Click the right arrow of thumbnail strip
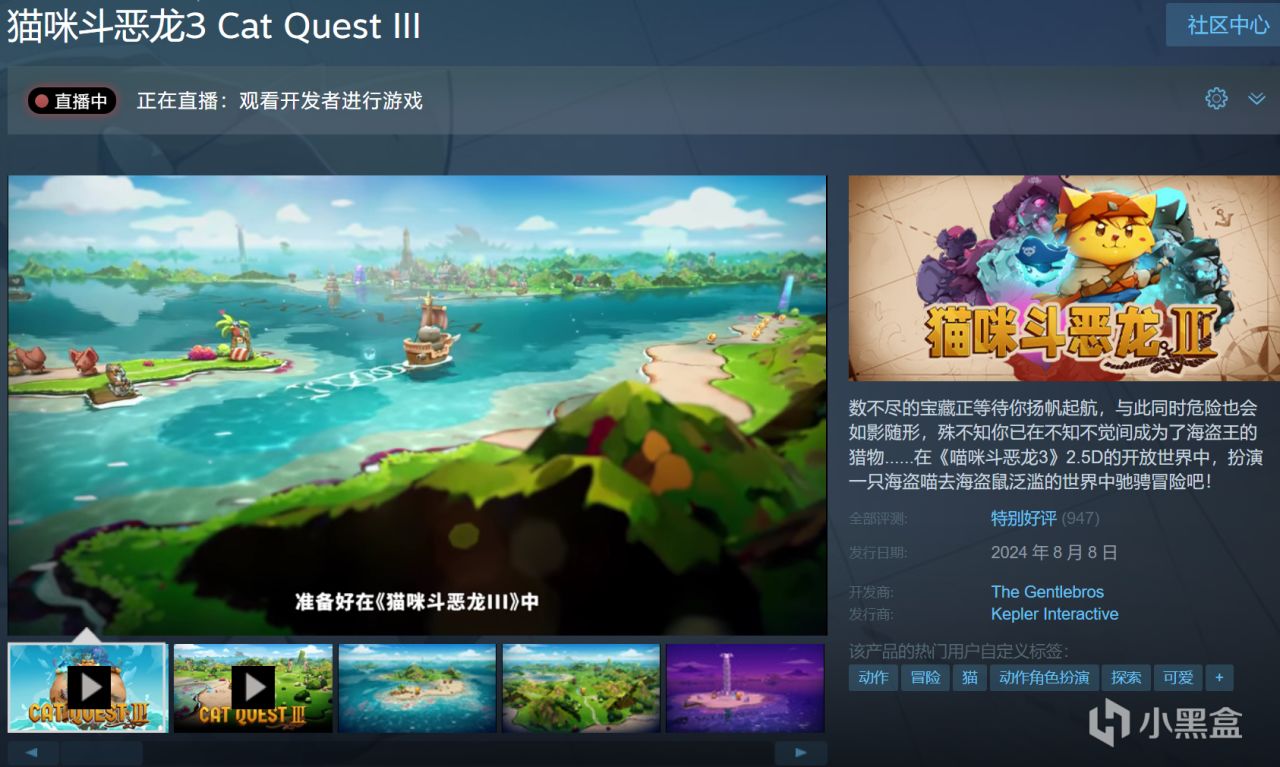The image size is (1280, 767). [801, 752]
